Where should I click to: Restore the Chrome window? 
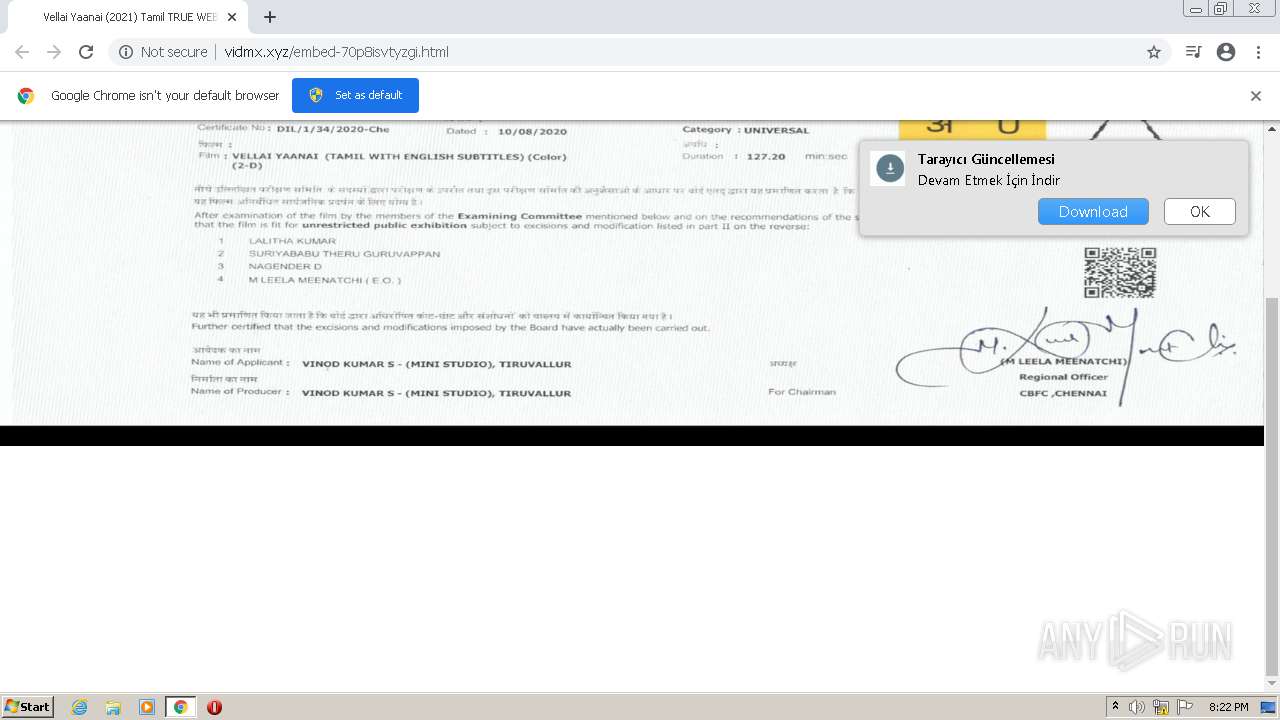(x=1220, y=9)
